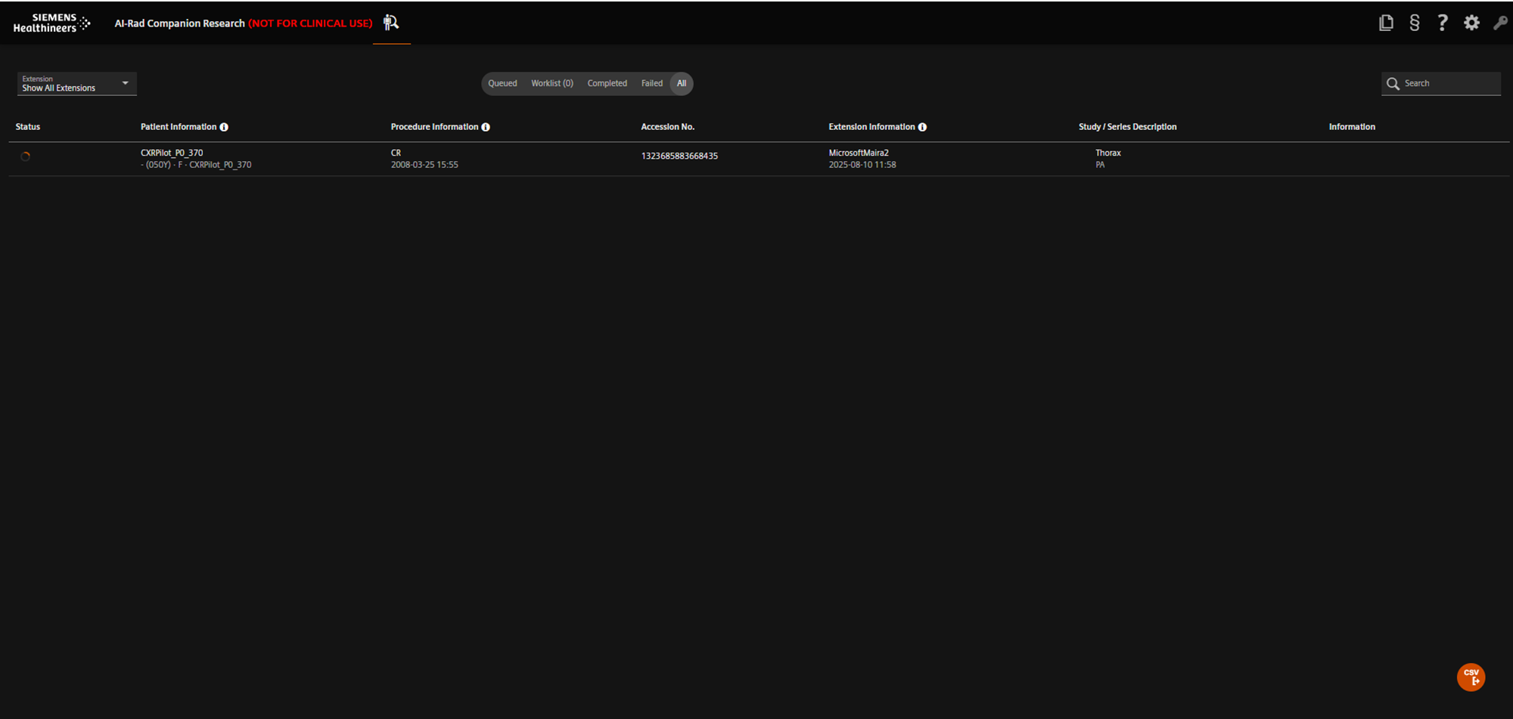Open help question mark icon

click(1442, 22)
